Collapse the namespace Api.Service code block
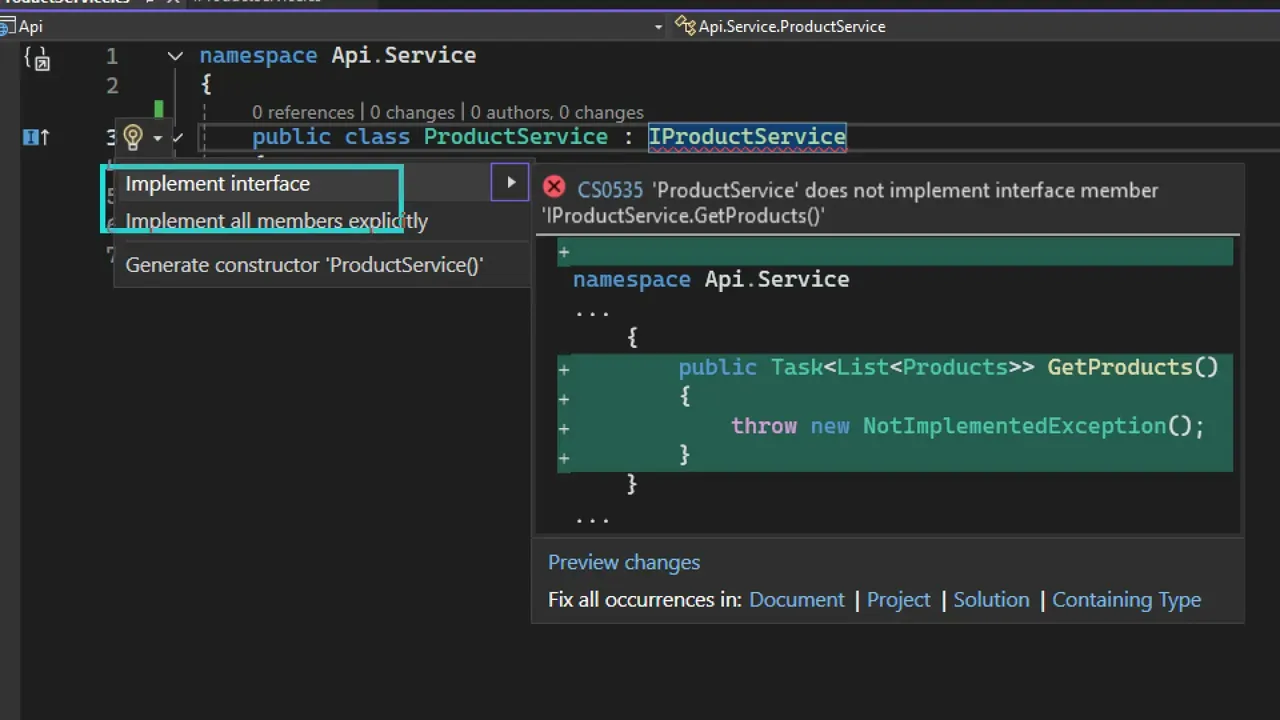Screen dimensions: 1280x720 coord(175,56)
